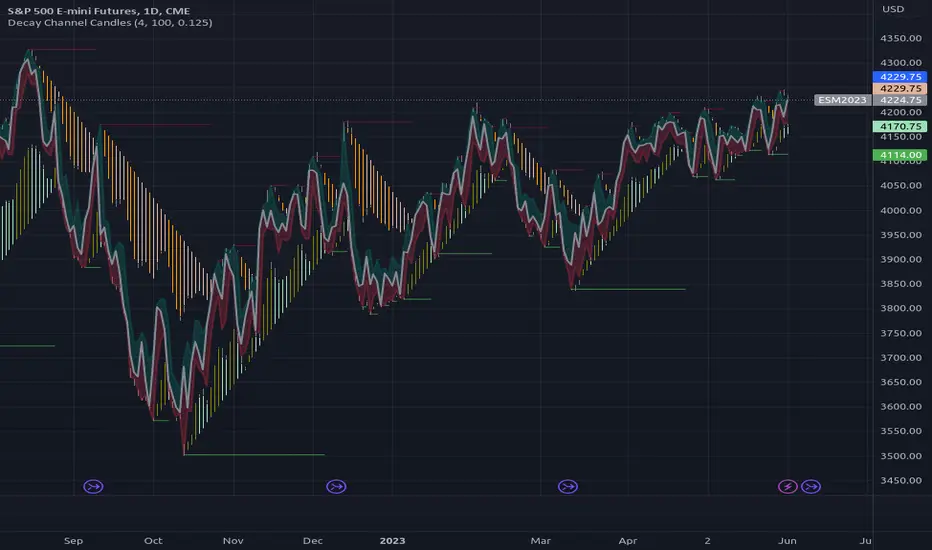This screenshot has width=932, height=550.
Task: Click the Jun label on time axis
Action: click(787, 540)
